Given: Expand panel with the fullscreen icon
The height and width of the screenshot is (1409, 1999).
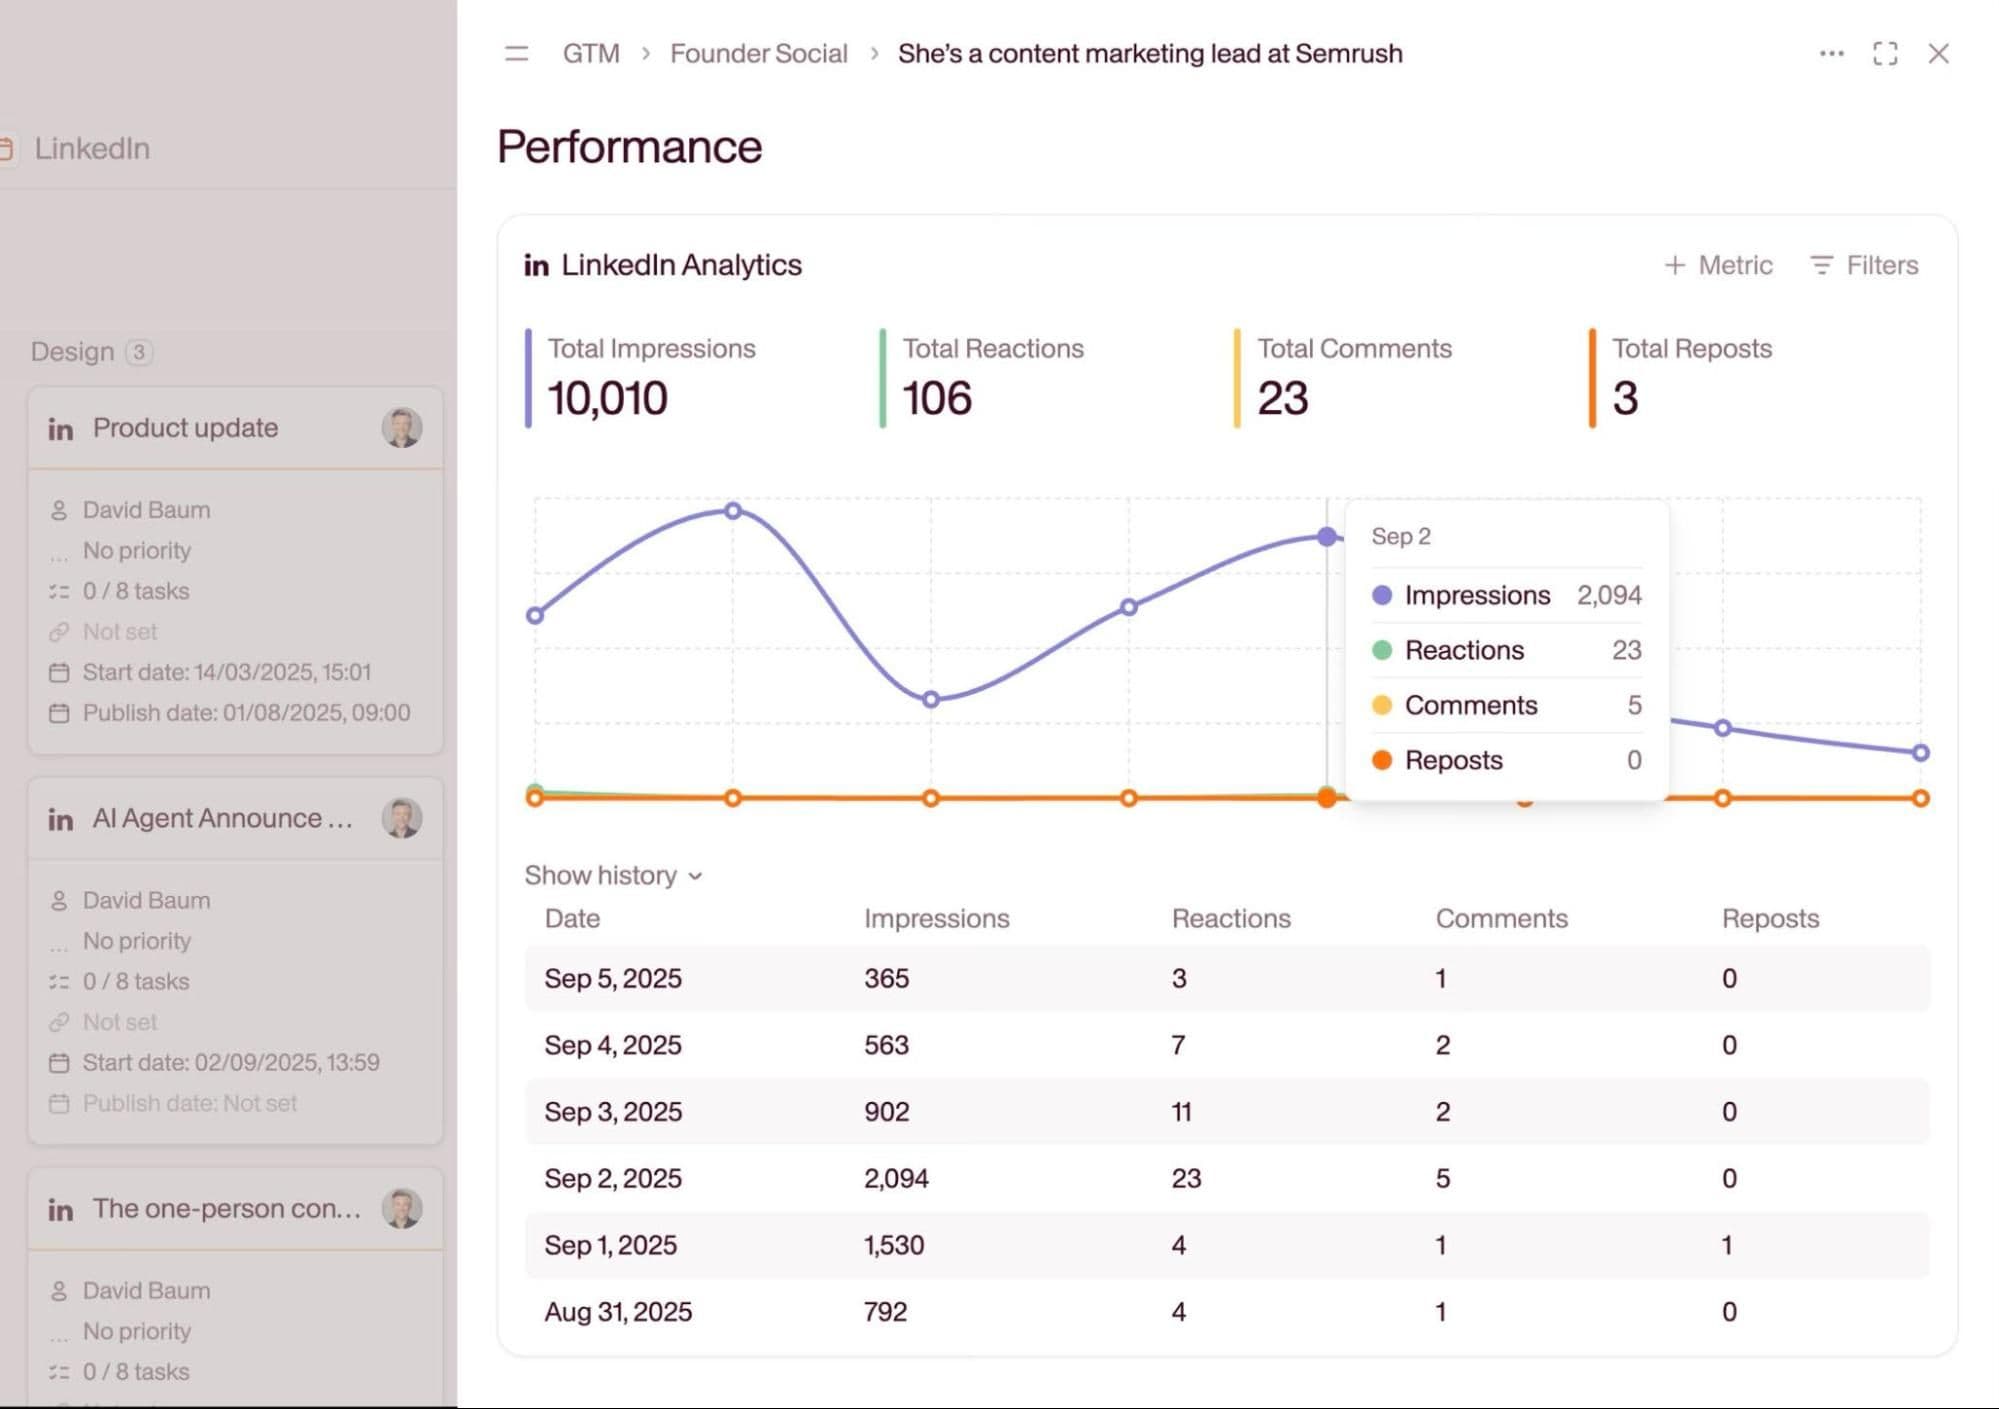Looking at the screenshot, I should [1884, 54].
